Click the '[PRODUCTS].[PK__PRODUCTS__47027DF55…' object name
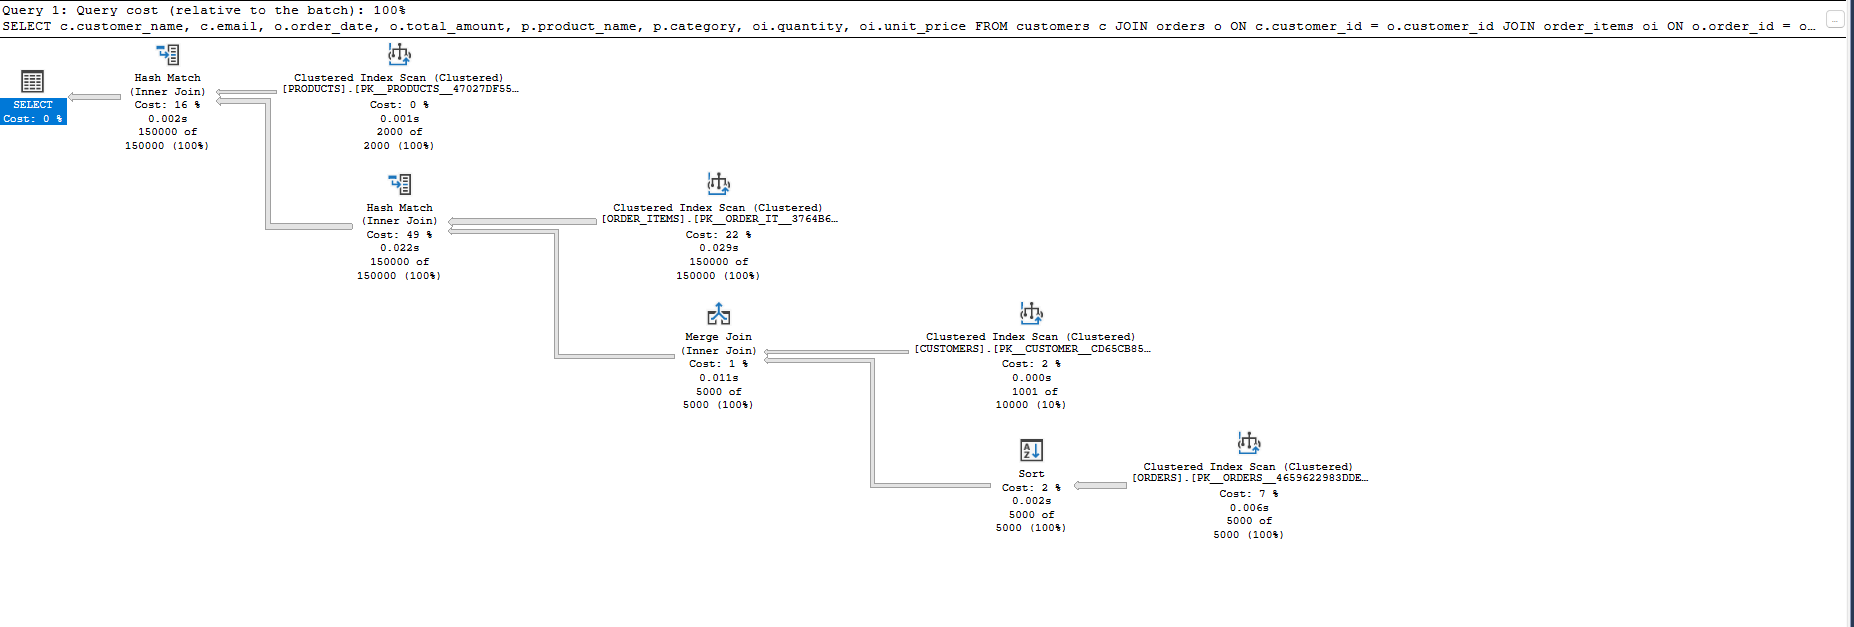This screenshot has width=1854, height=627. [400, 89]
